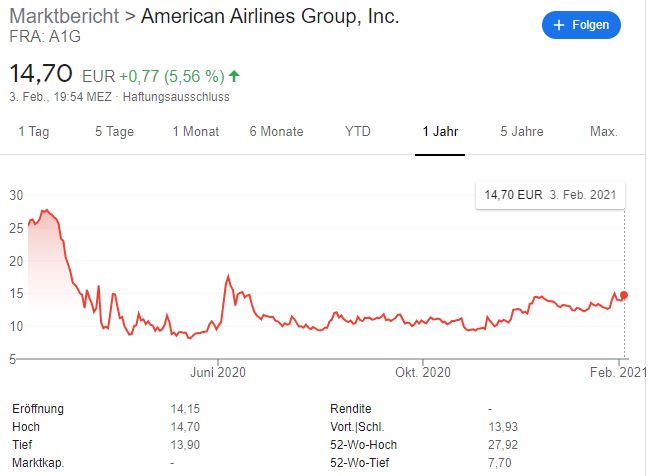
Task: Open the Max. time range
Action: tap(603, 132)
